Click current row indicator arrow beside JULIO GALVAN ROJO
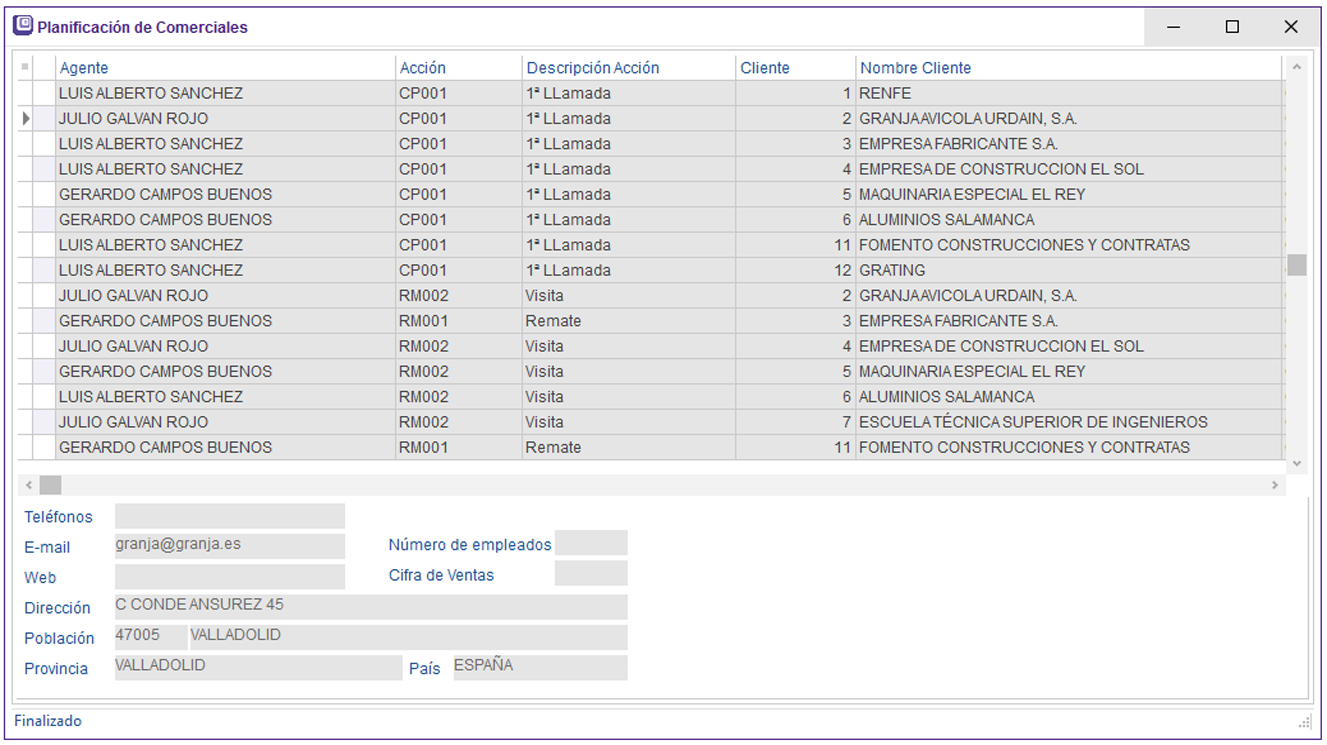 point(26,119)
